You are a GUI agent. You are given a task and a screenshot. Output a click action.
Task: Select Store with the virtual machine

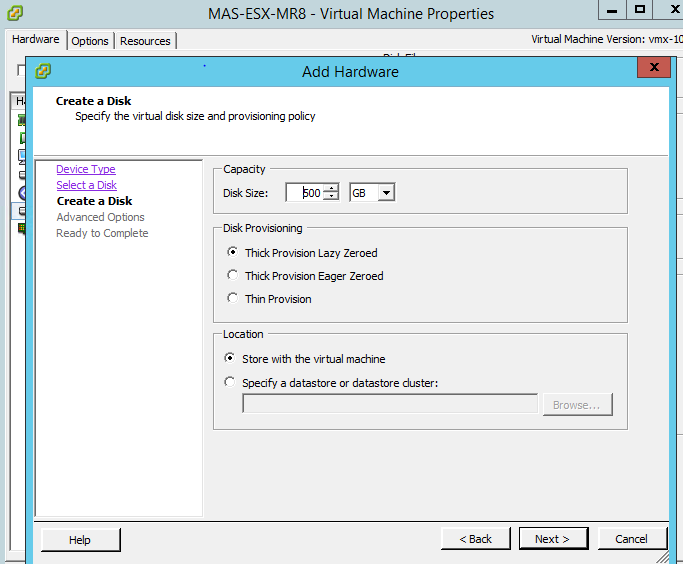tap(230, 358)
